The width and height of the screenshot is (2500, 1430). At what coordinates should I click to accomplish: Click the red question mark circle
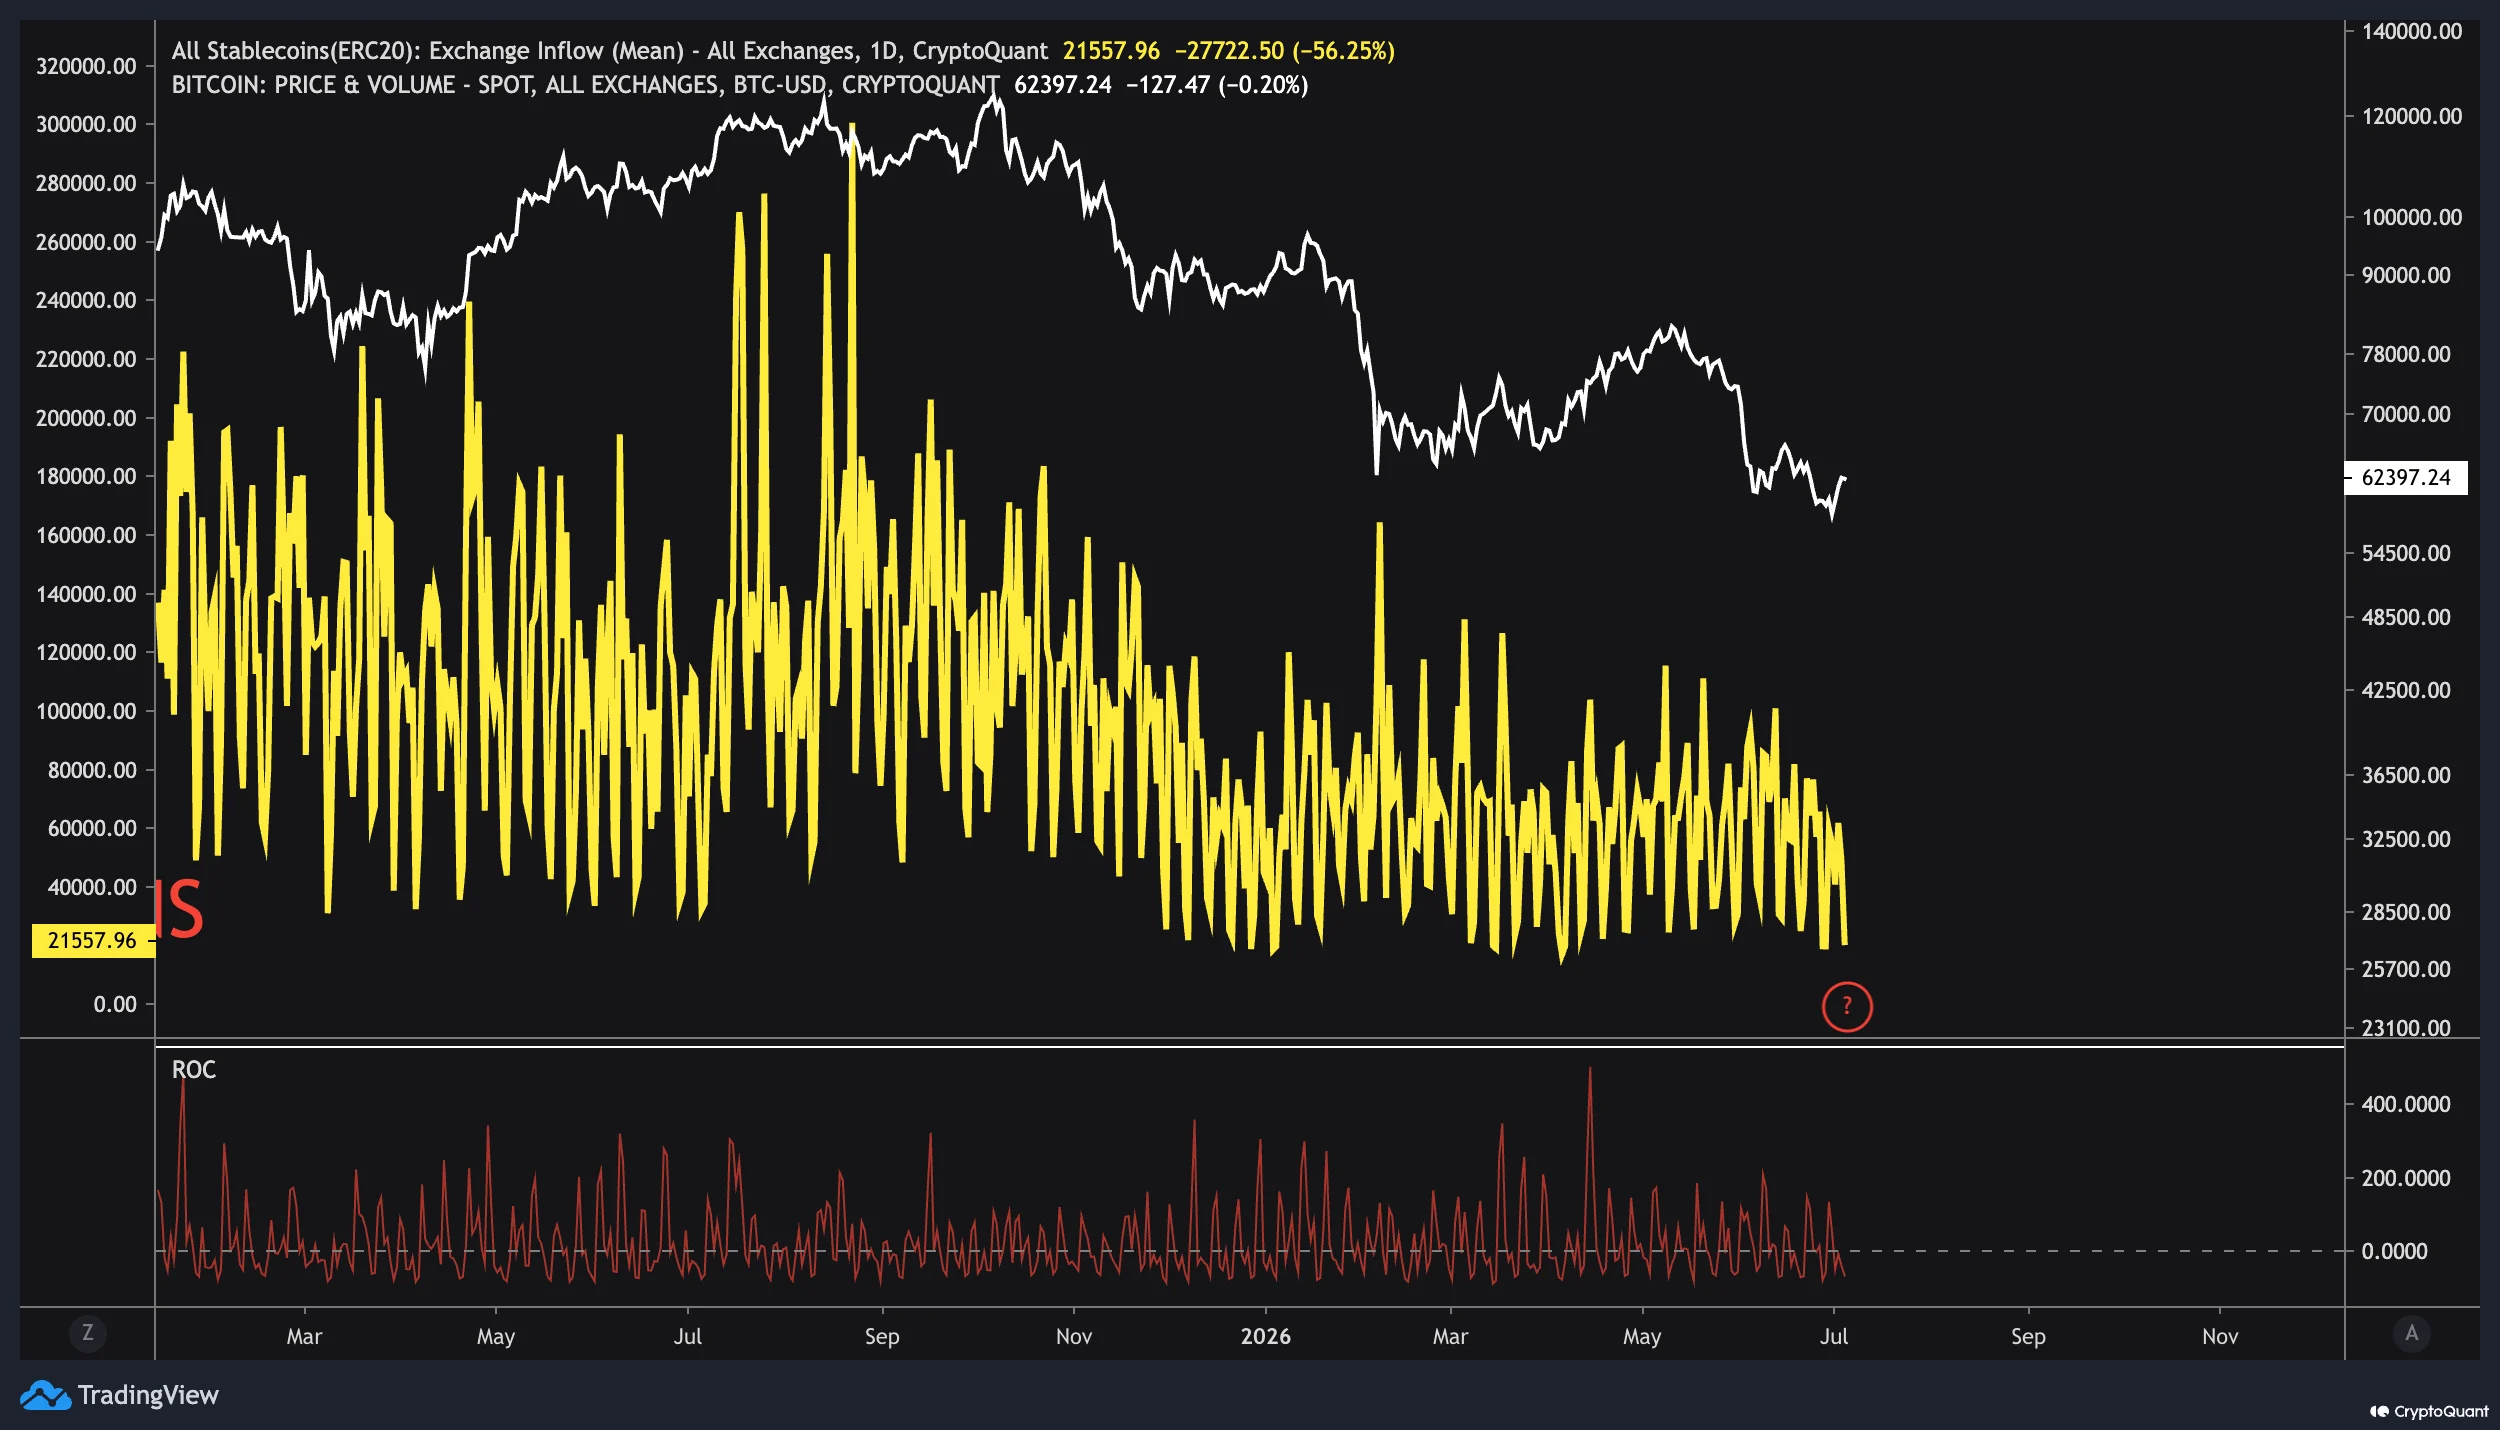[1846, 1006]
